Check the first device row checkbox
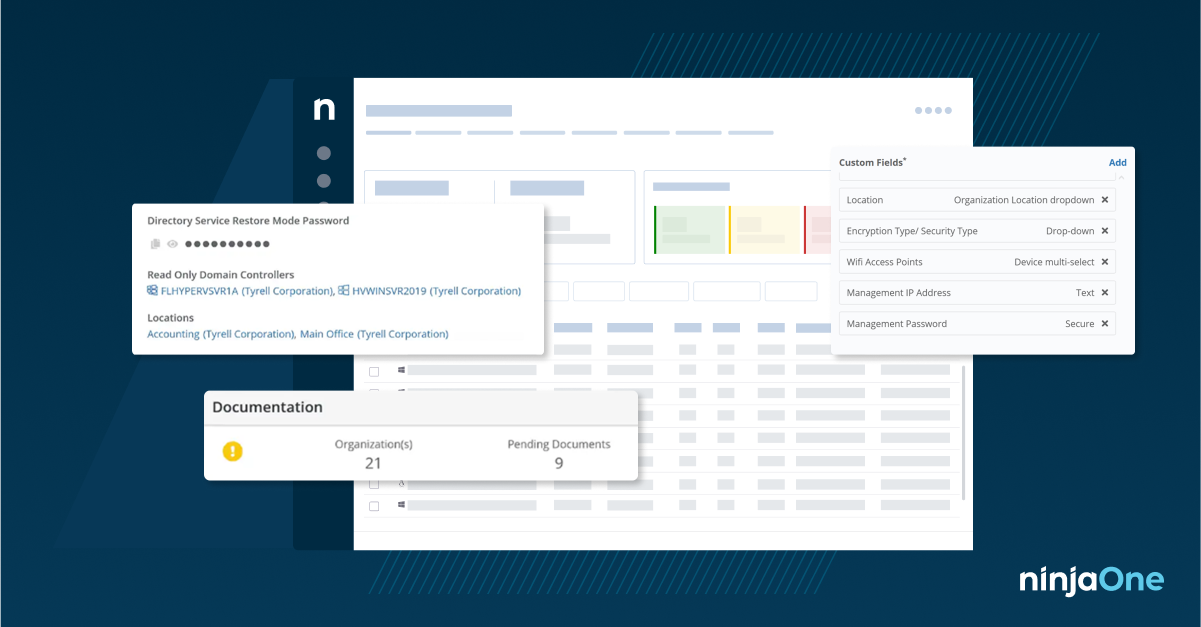 [x=374, y=370]
